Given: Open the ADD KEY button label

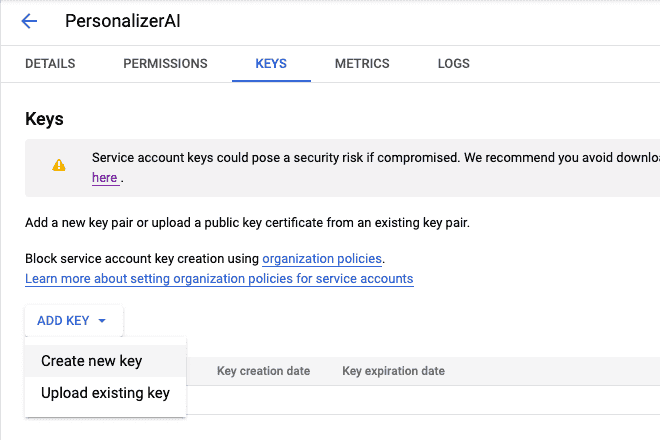Looking at the screenshot, I should [63, 321].
